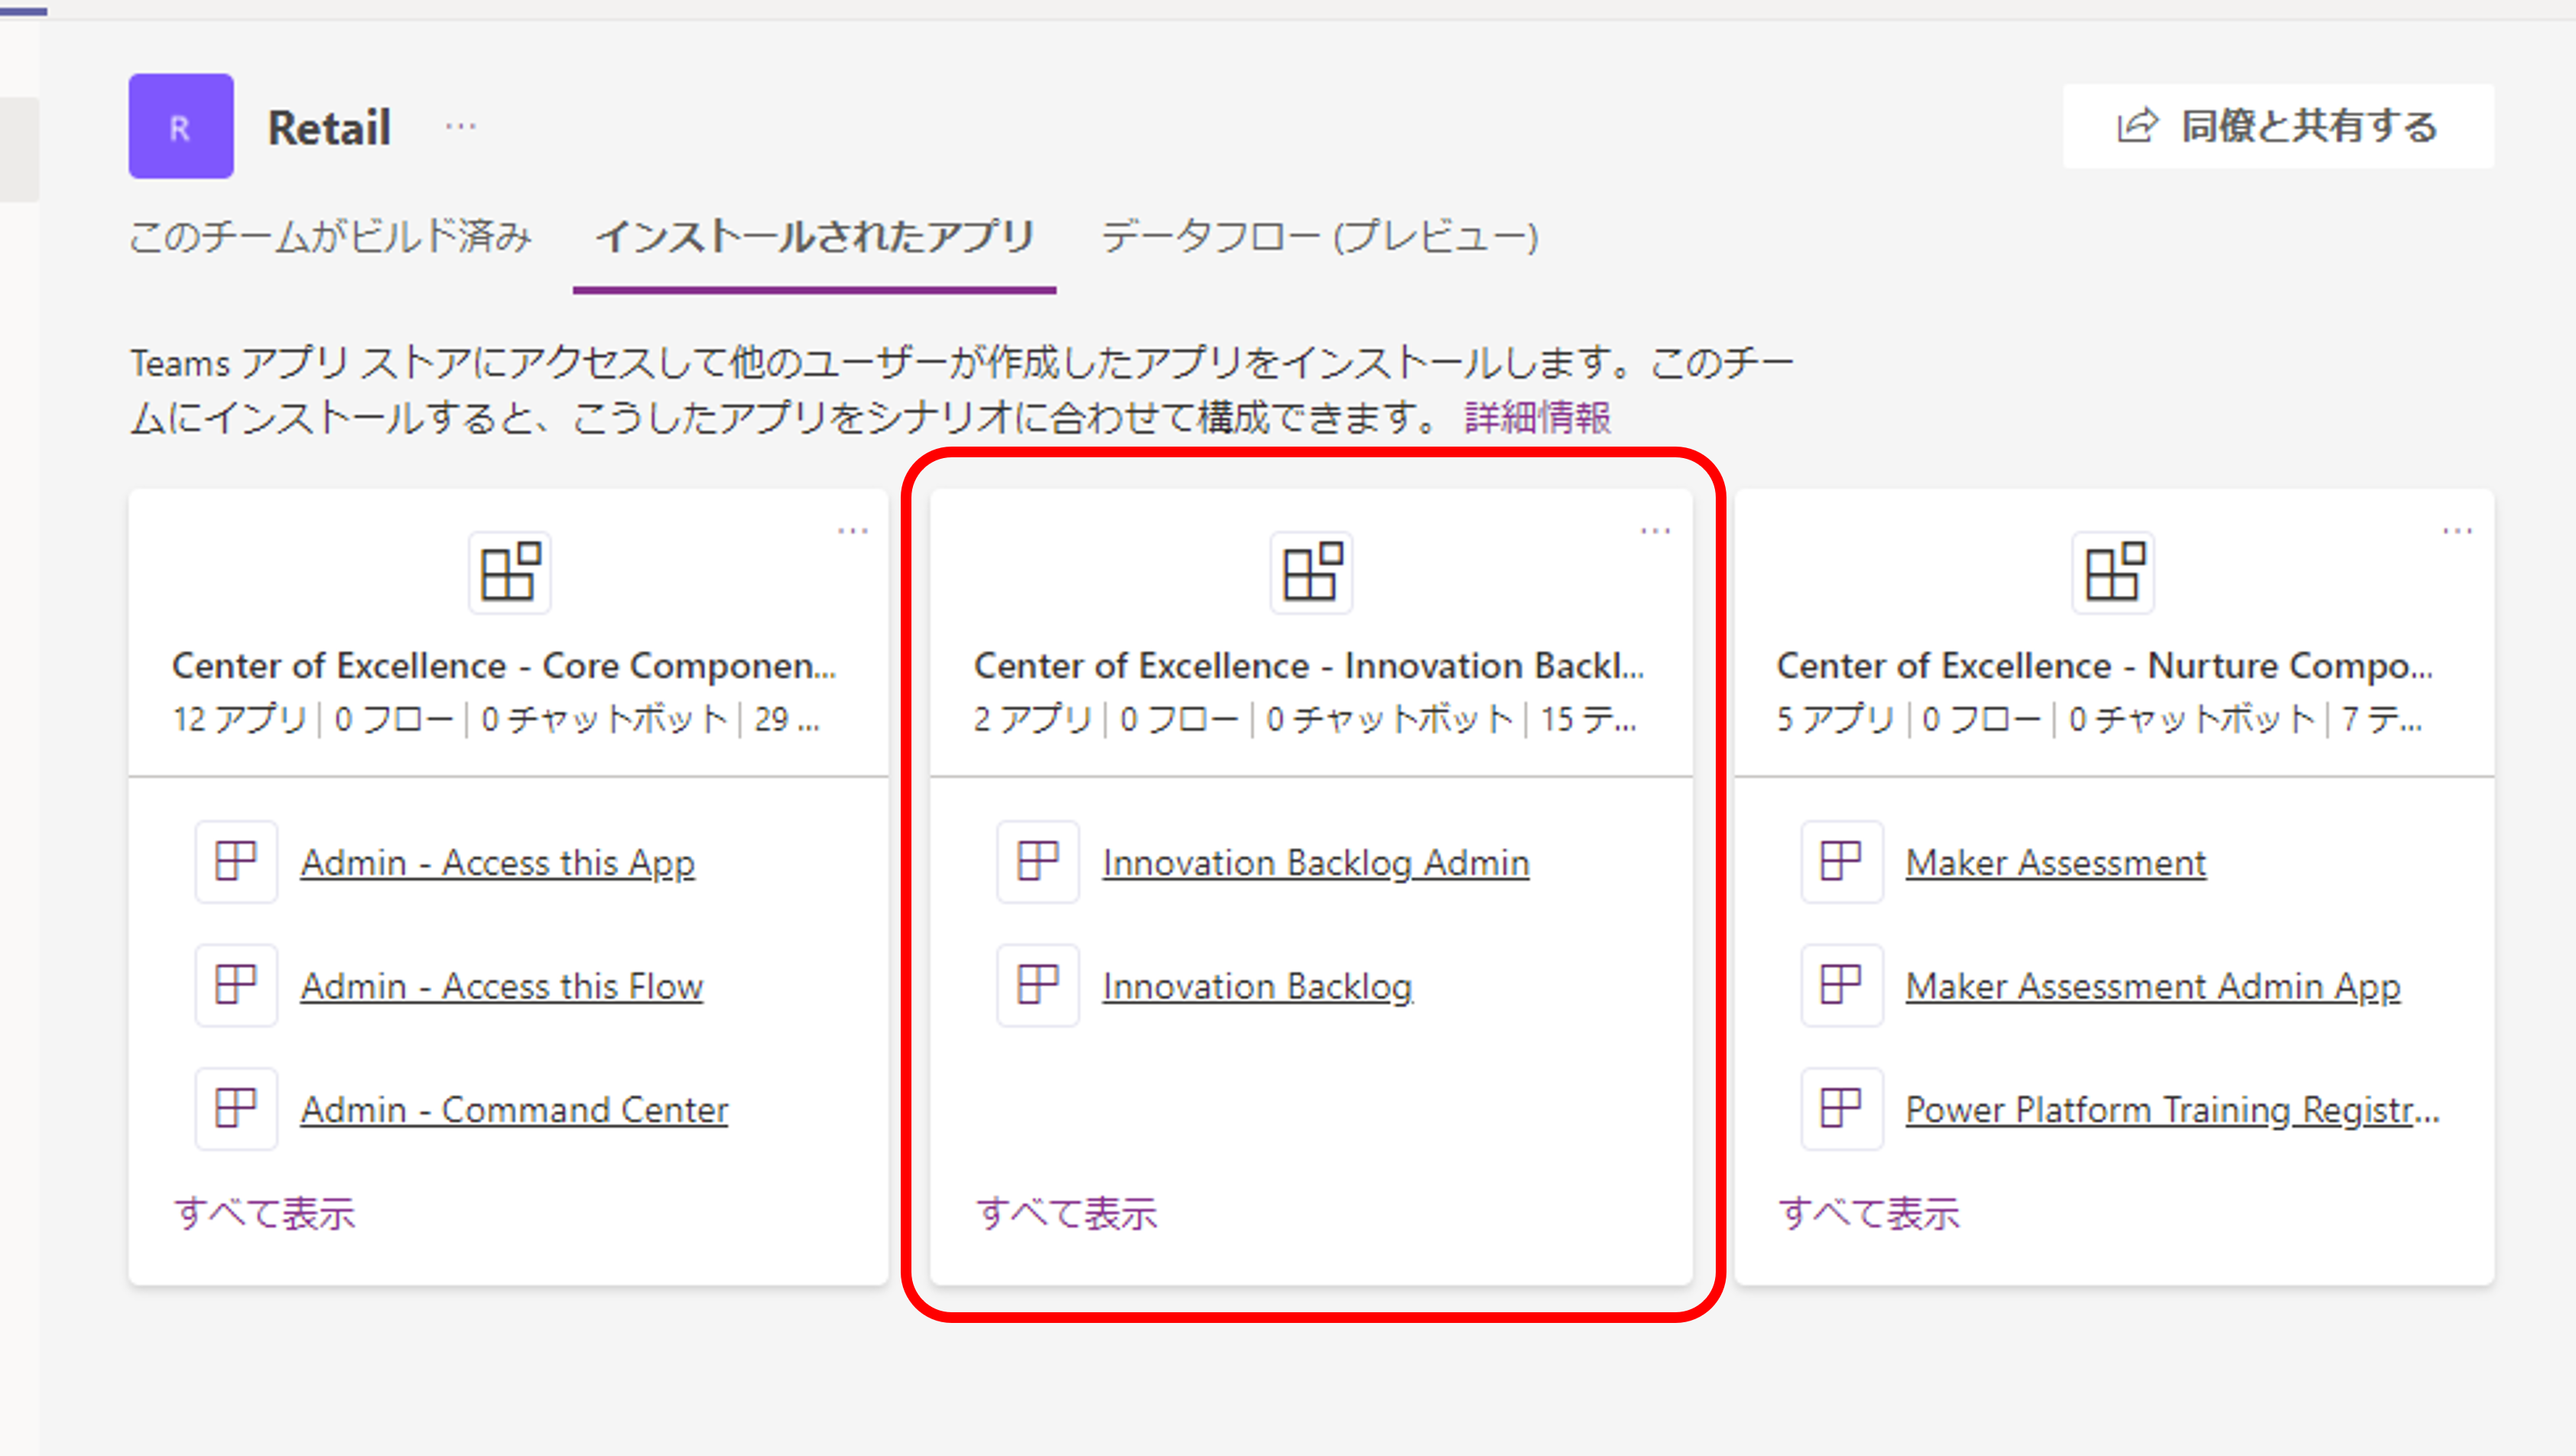Open the ellipsis menu on the Innovation Backlog card
The width and height of the screenshot is (2576, 1456).
click(1655, 531)
